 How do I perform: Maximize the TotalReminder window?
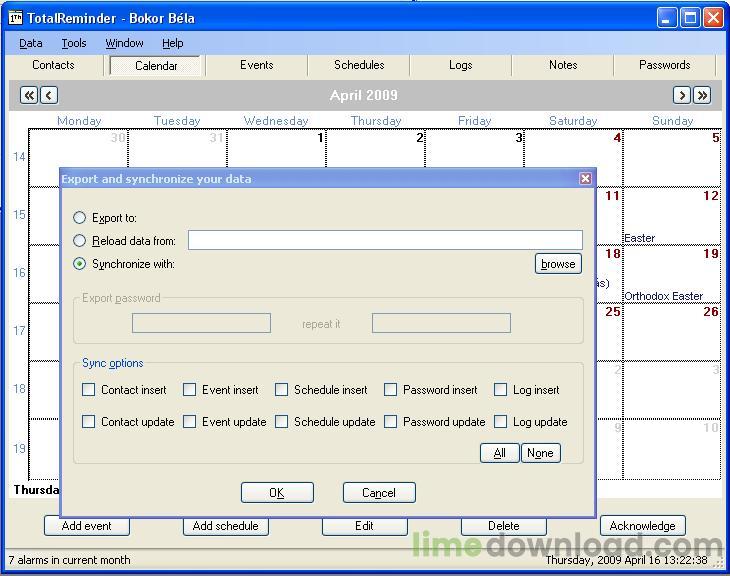click(689, 18)
